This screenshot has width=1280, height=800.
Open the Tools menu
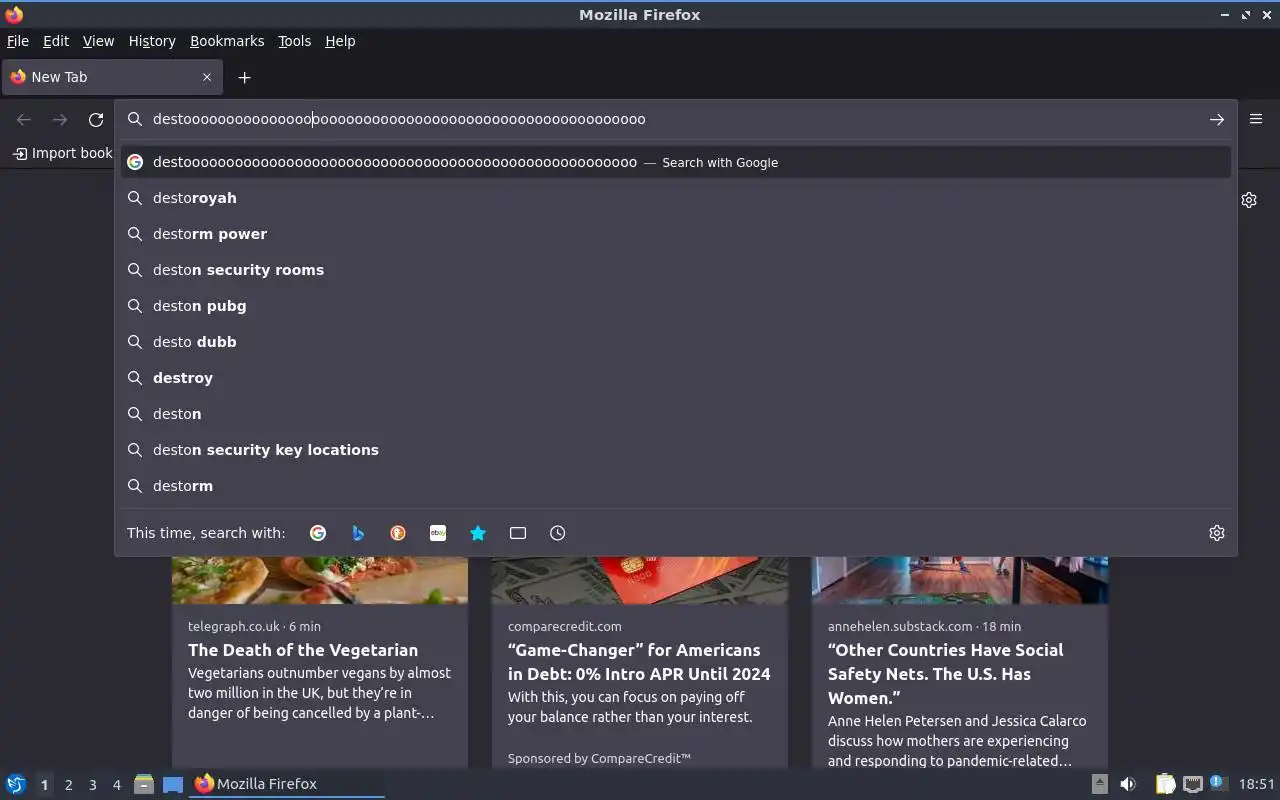(294, 41)
